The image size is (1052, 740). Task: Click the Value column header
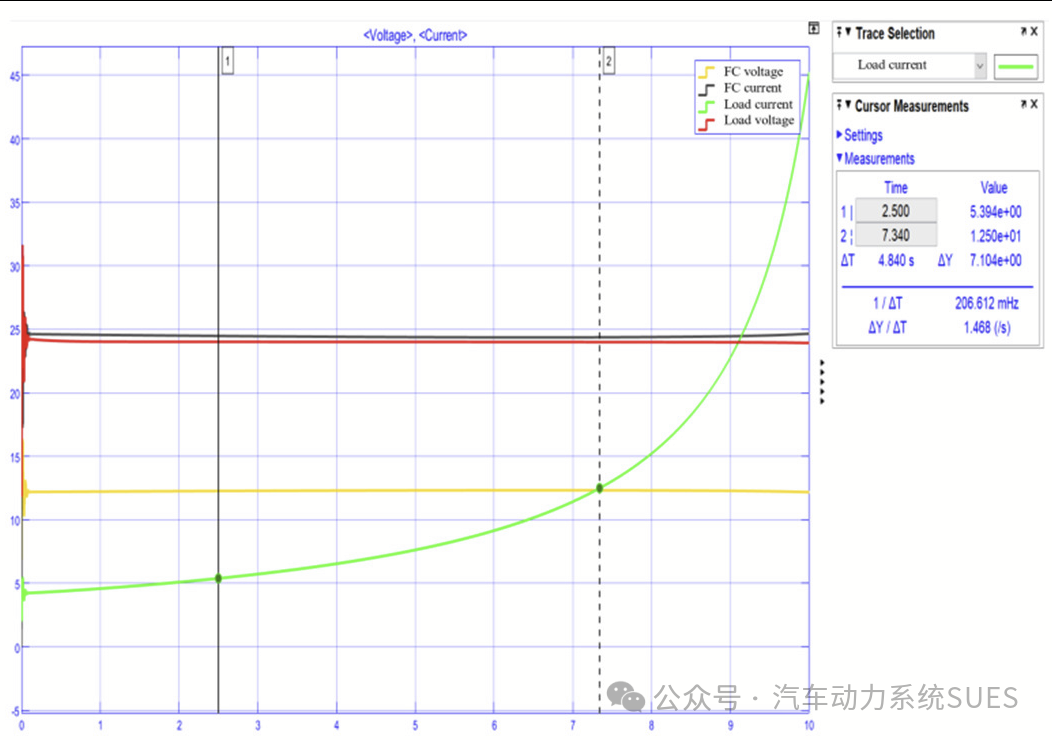994,188
